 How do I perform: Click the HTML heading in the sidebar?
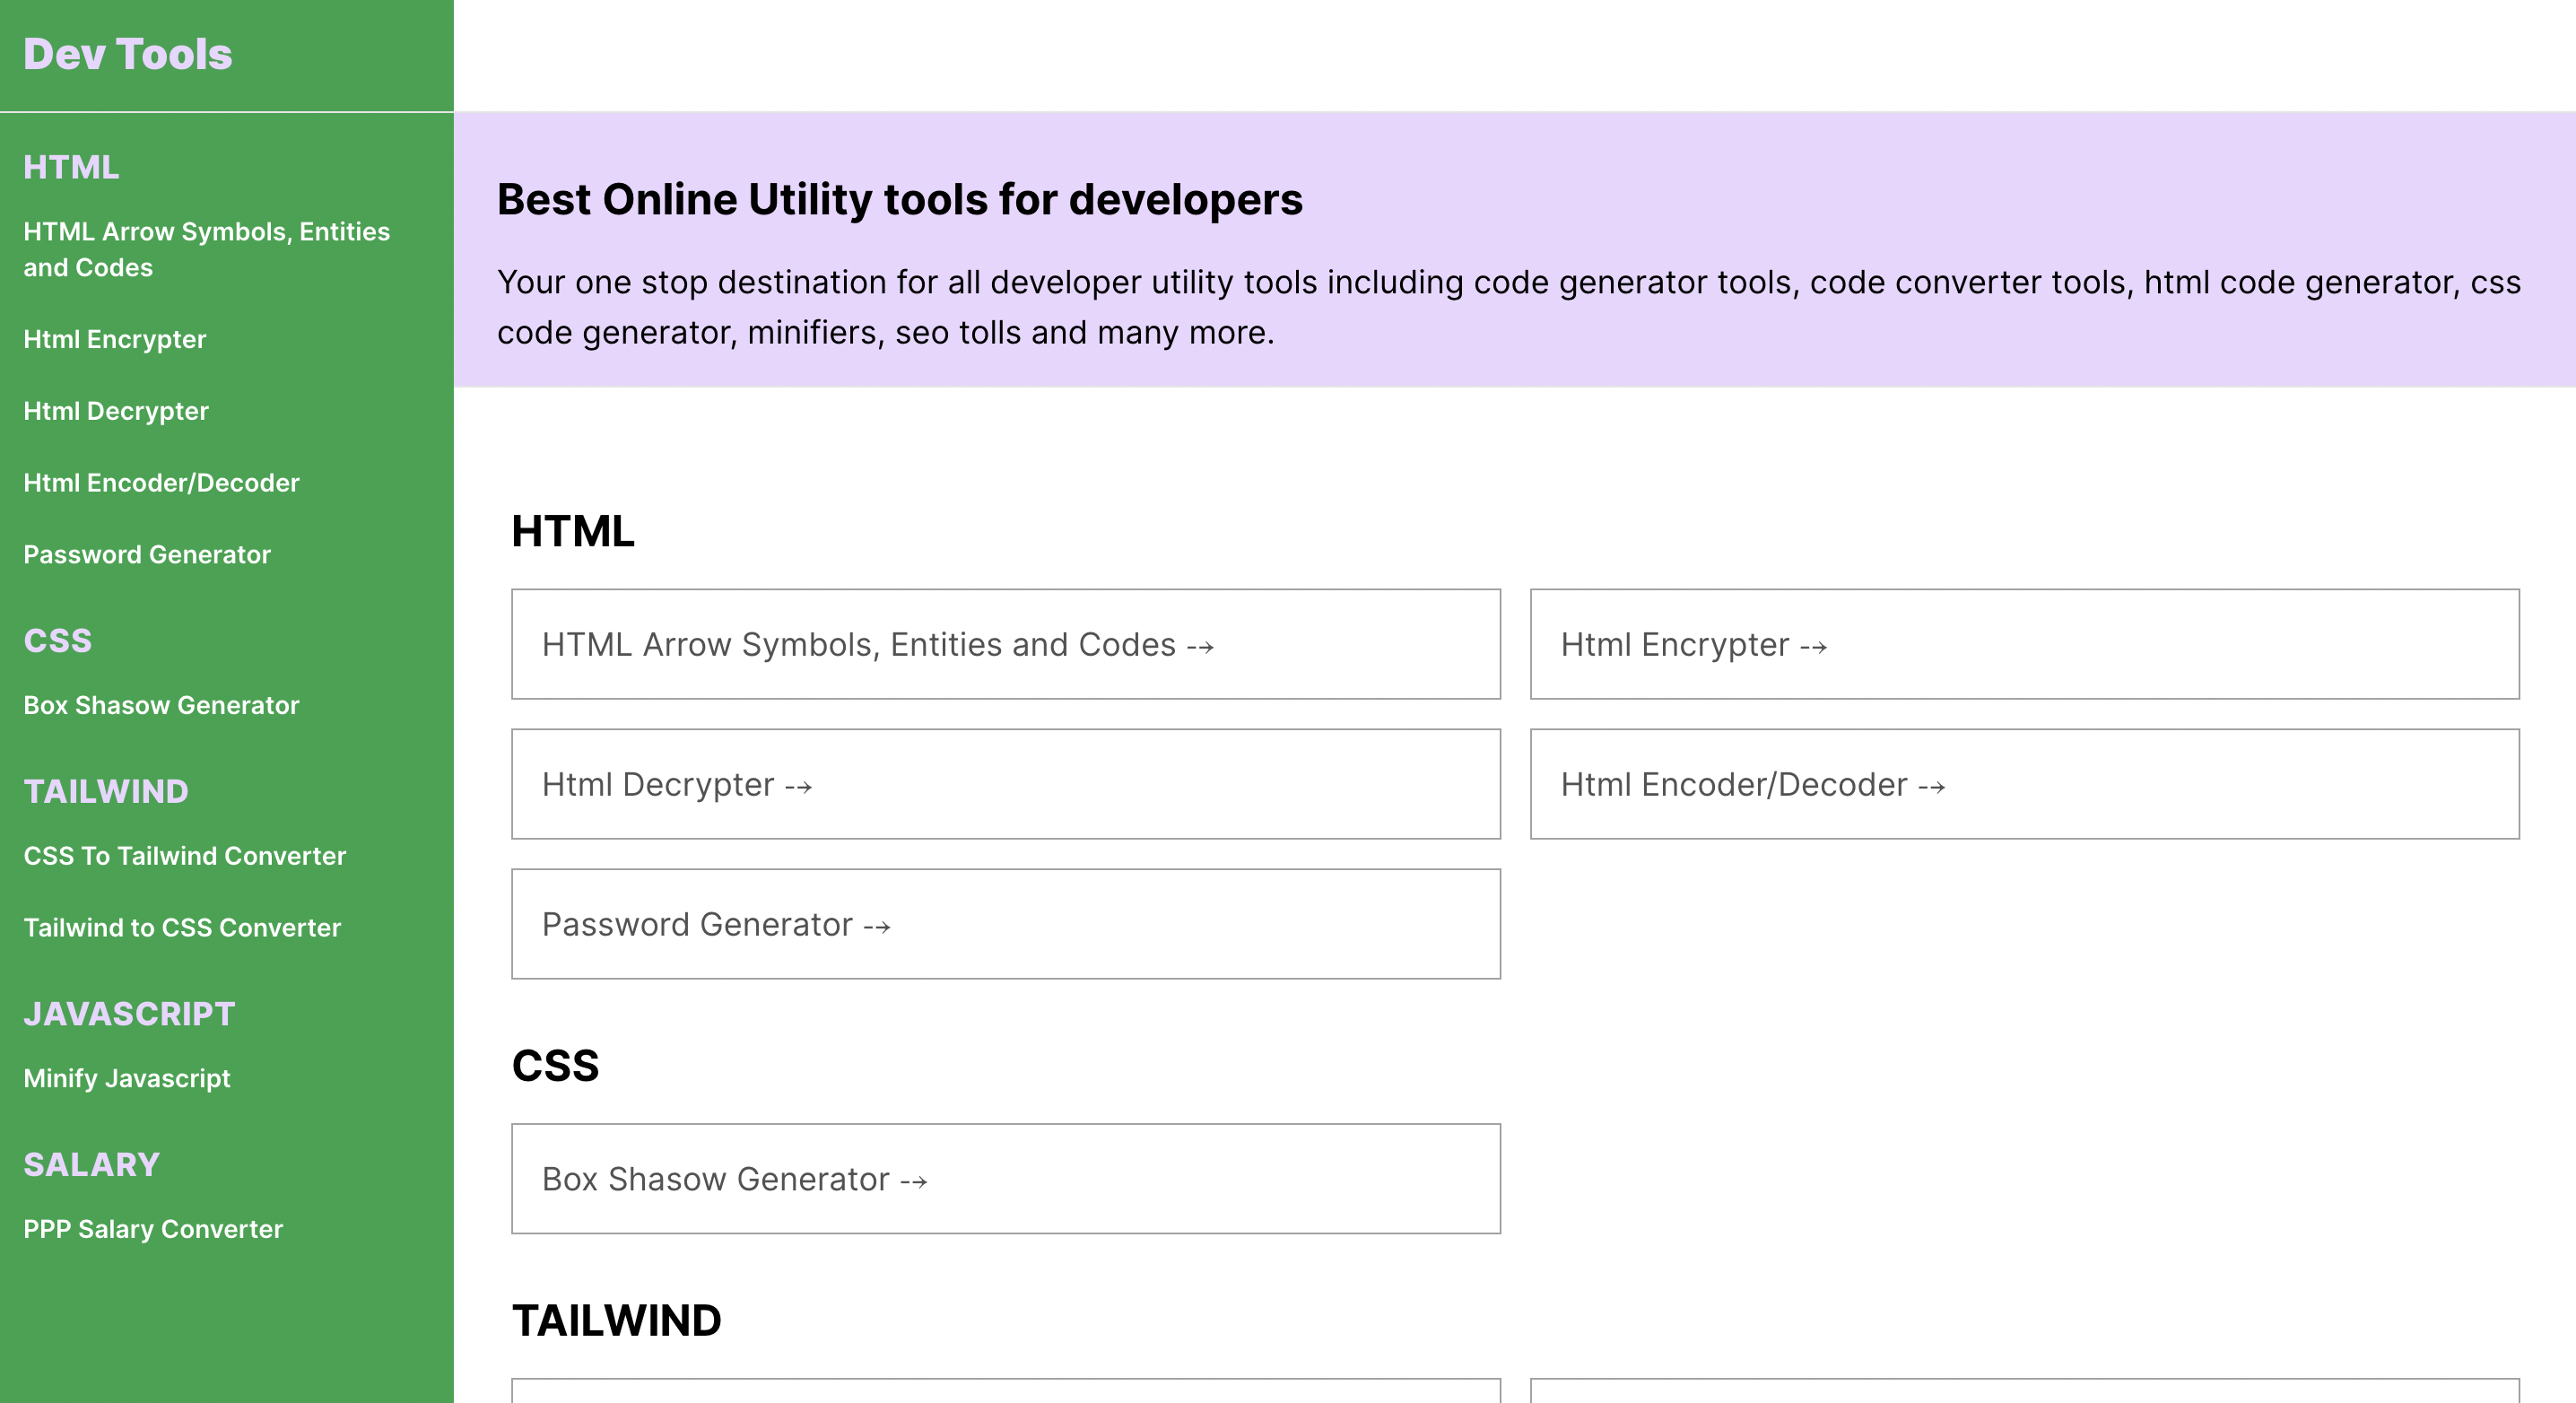71,167
